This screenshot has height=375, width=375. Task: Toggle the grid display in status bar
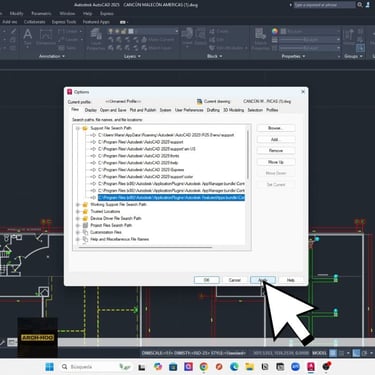click(333, 353)
